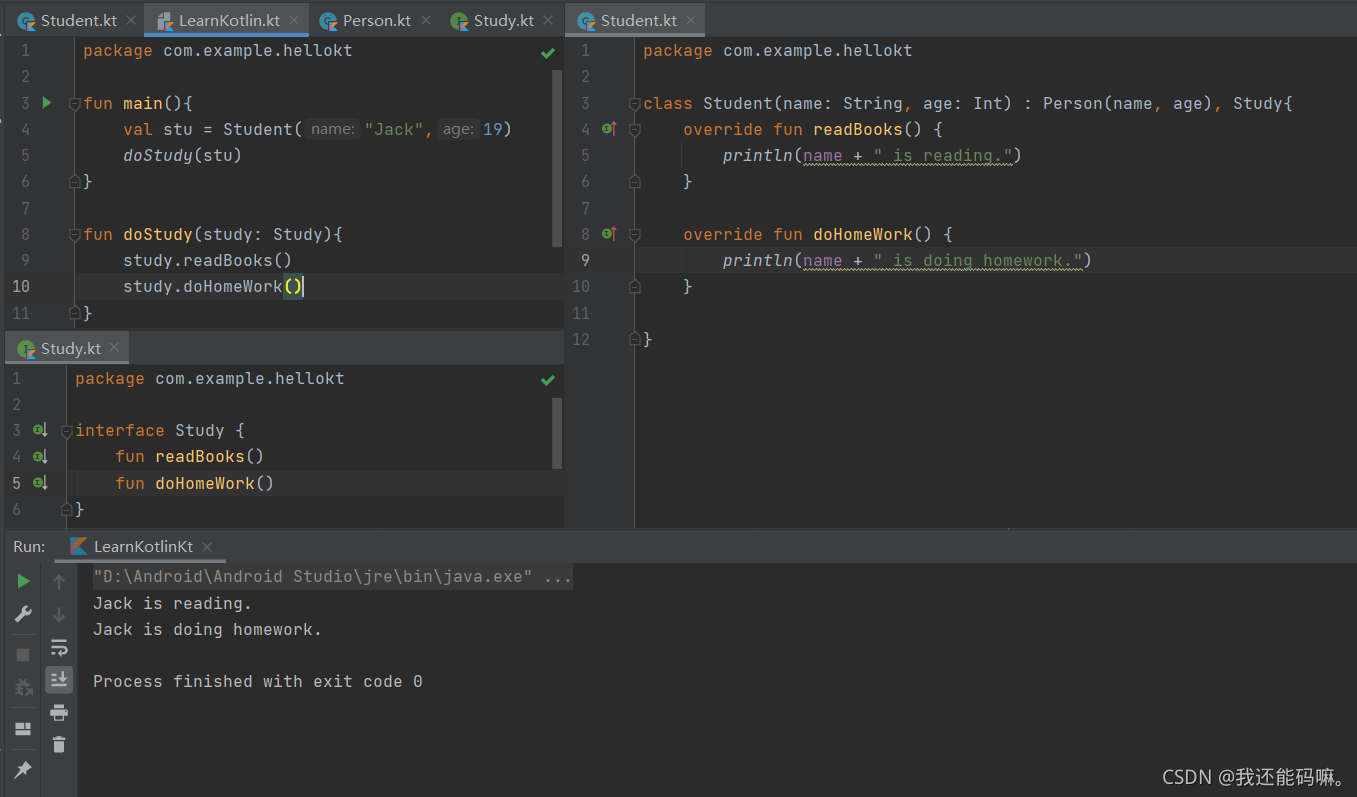Click 'interface Study' declaration text
The image size is (1357, 797).
tap(150, 430)
